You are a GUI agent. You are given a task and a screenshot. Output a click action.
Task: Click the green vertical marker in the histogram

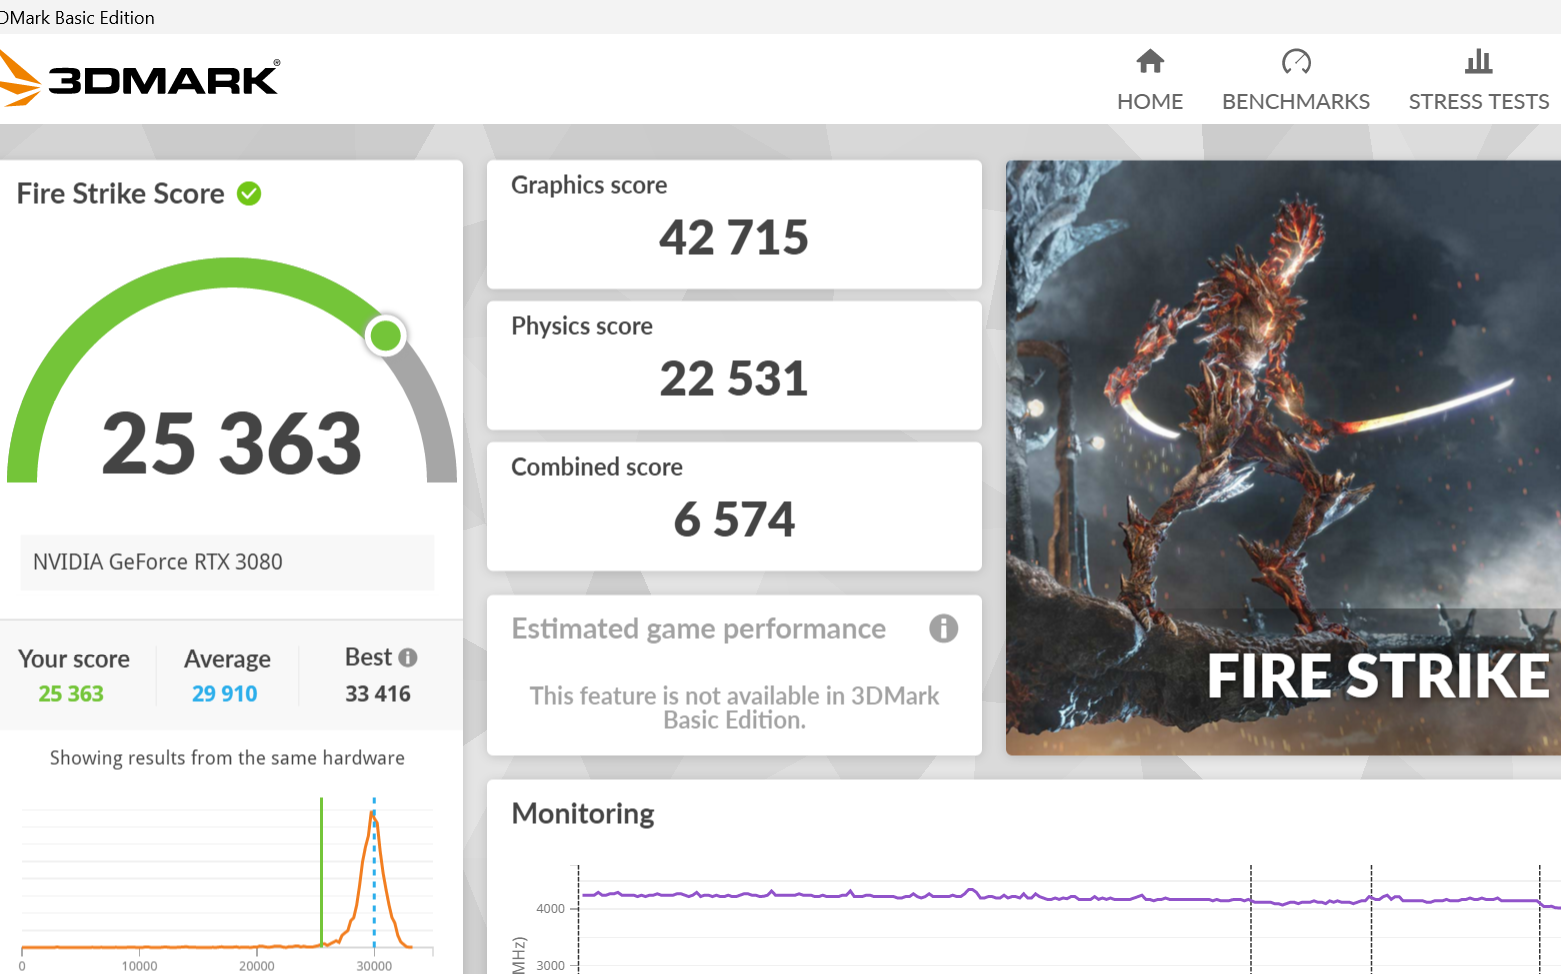coord(321,870)
